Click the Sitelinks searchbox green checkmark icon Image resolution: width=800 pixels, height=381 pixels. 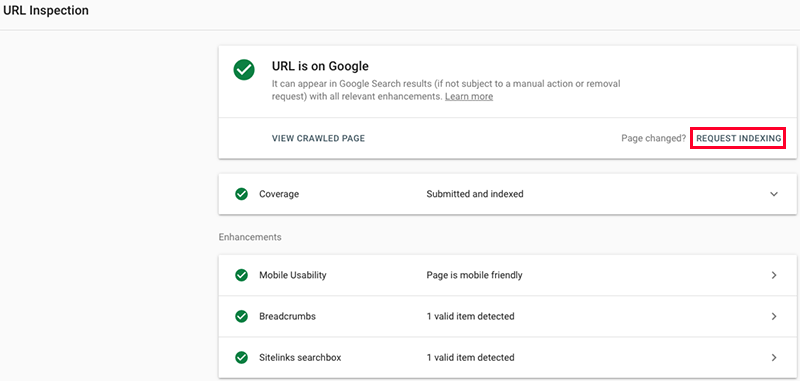(241, 358)
